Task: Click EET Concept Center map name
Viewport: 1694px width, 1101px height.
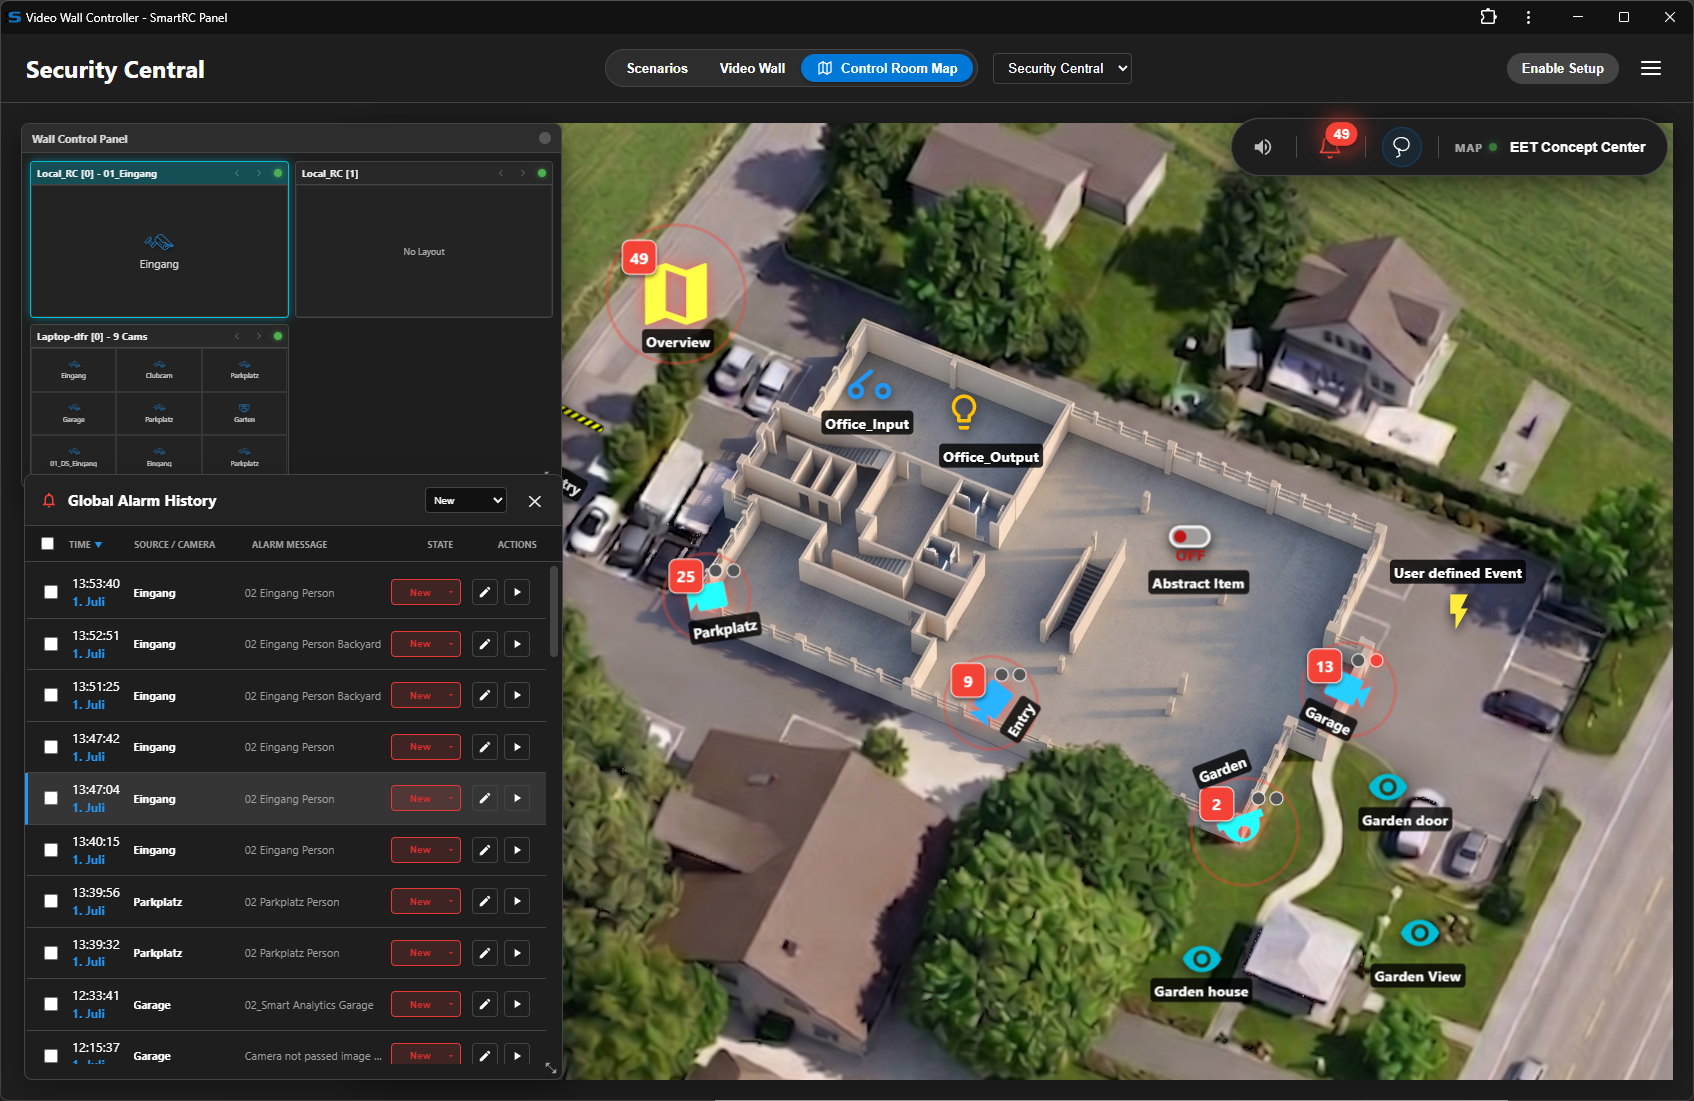Action: pyautogui.click(x=1577, y=147)
